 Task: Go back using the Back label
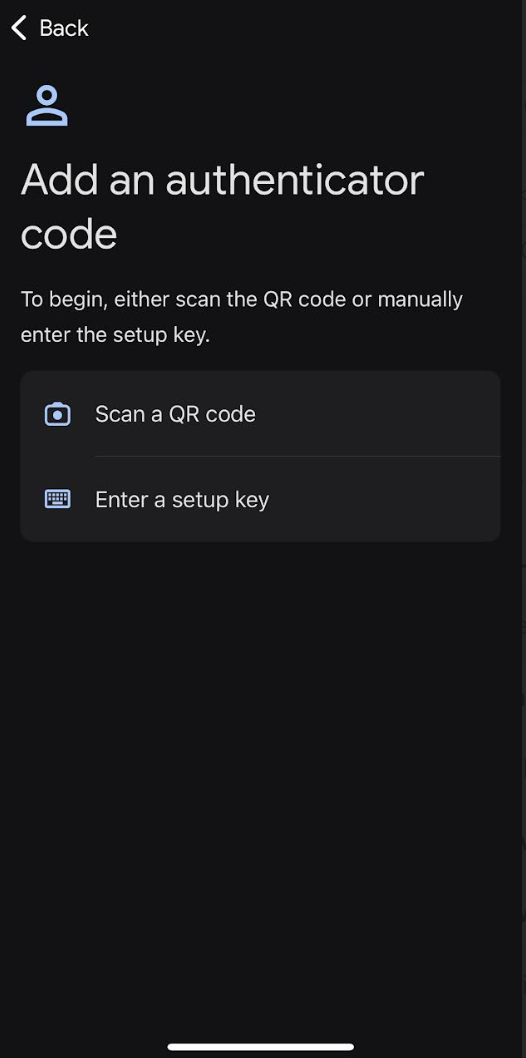point(64,28)
